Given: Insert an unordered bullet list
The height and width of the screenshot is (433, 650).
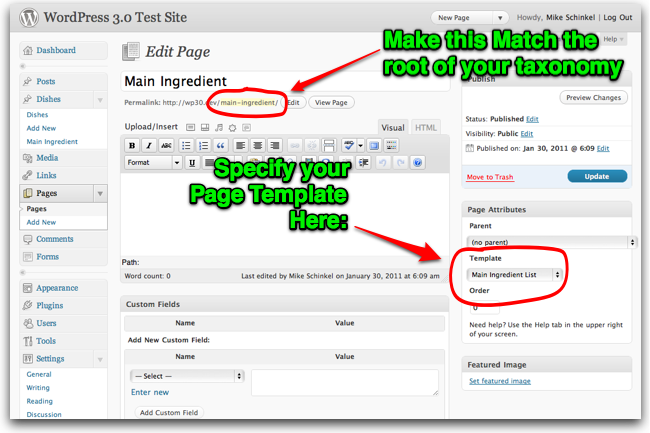Looking at the screenshot, I should click(186, 145).
